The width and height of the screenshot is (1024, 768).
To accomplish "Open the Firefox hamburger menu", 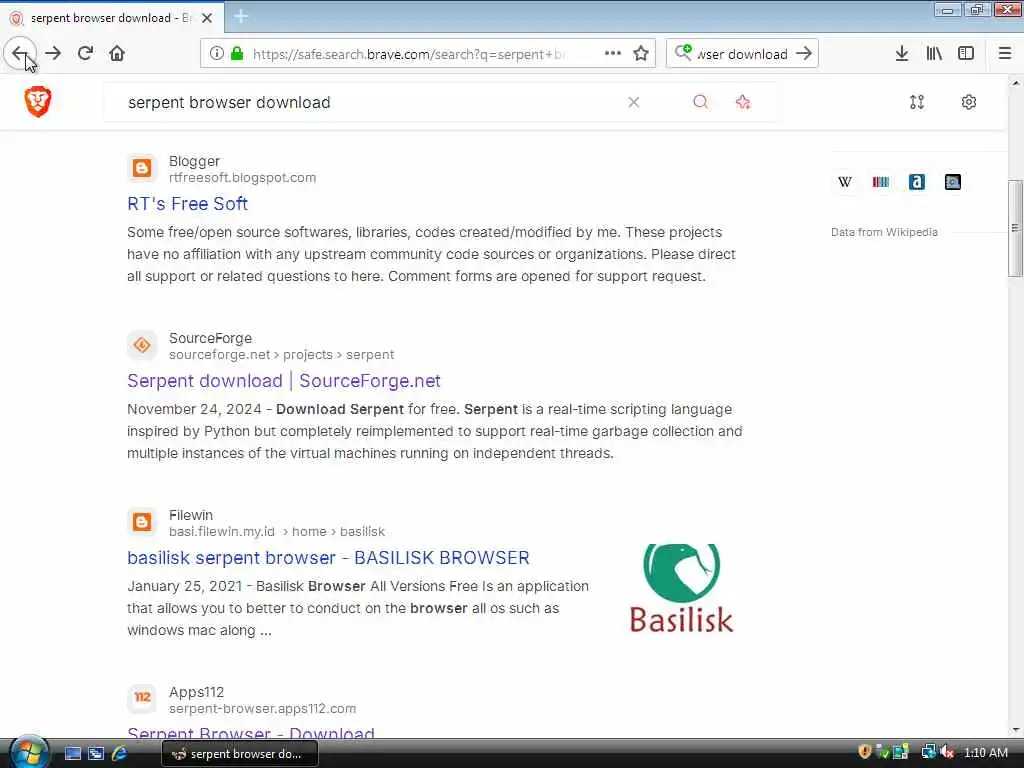I will pyautogui.click(x=1004, y=53).
